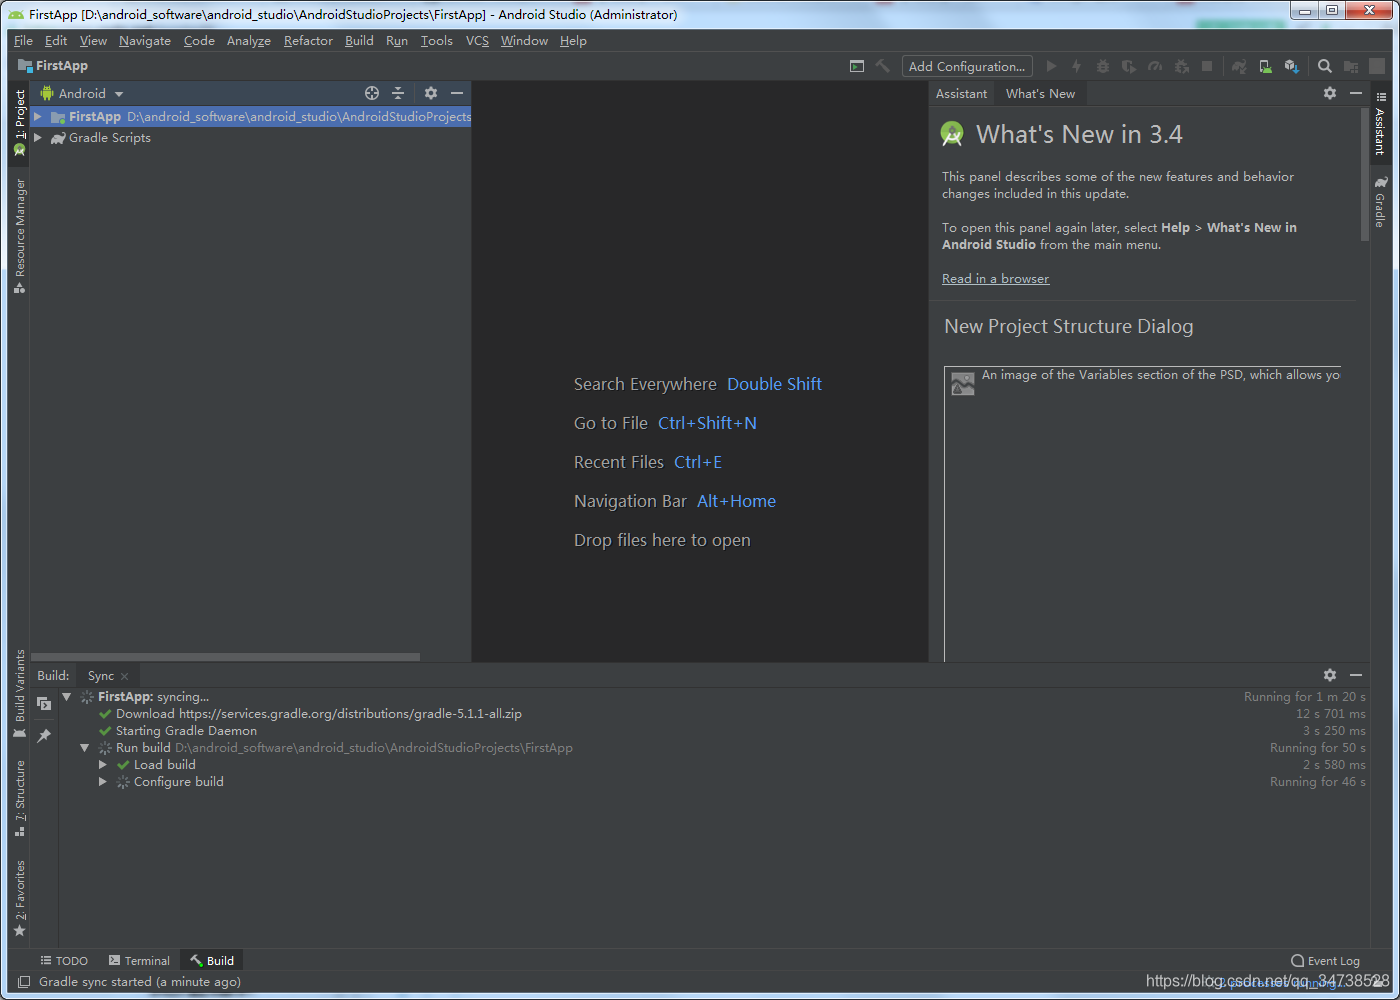This screenshot has height=1000, width=1400.
Task: Click the green Run play icon
Action: click(x=1051, y=66)
